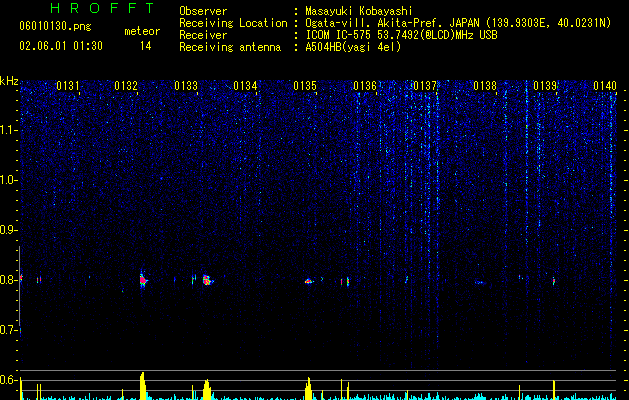
Task: Click the 0139 time marker
Action: click(545, 86)
